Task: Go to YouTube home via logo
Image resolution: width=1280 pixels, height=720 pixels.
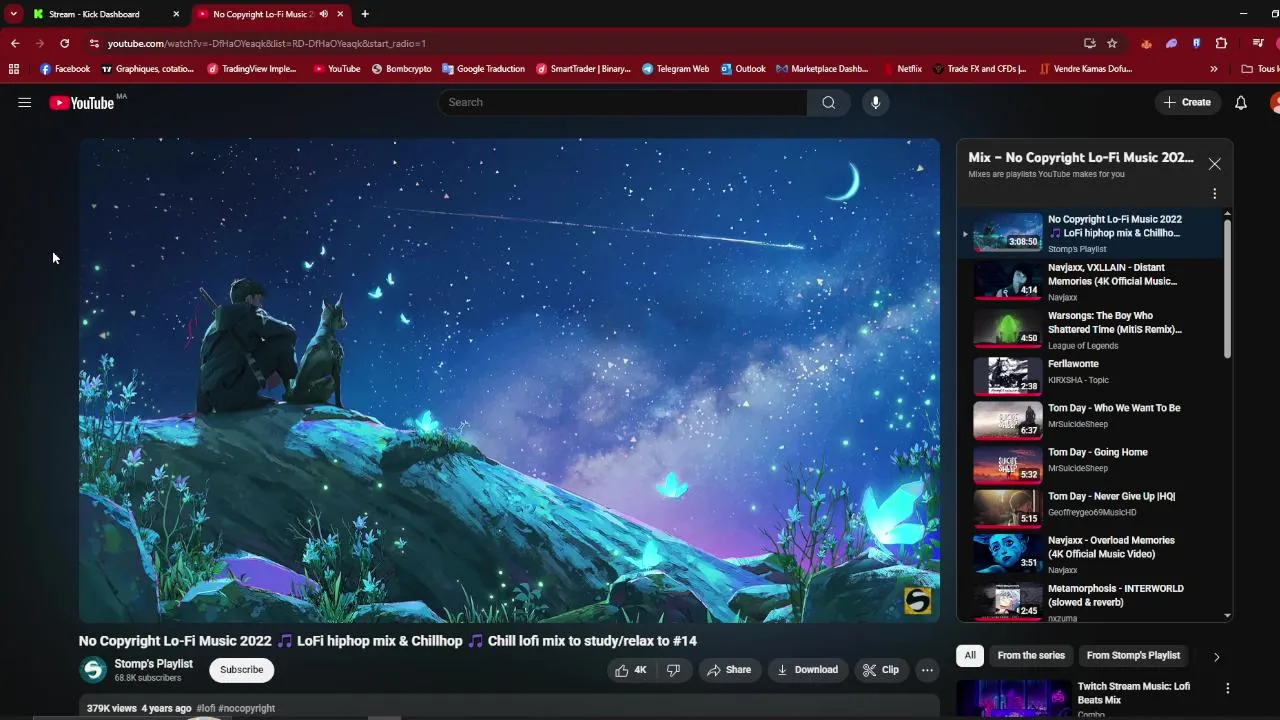Action: point(82,103)
